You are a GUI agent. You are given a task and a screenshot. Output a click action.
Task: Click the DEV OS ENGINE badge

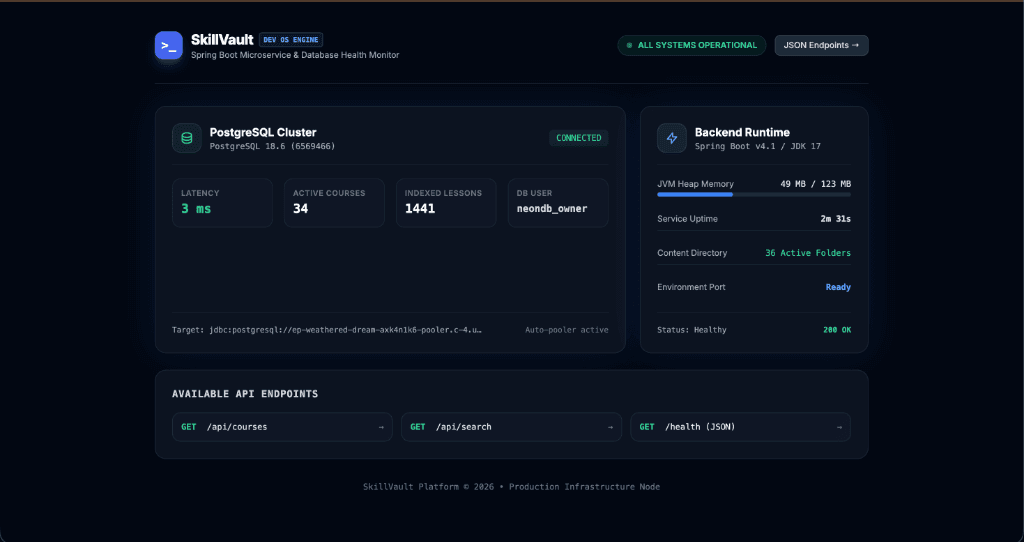tap(291, 40)
